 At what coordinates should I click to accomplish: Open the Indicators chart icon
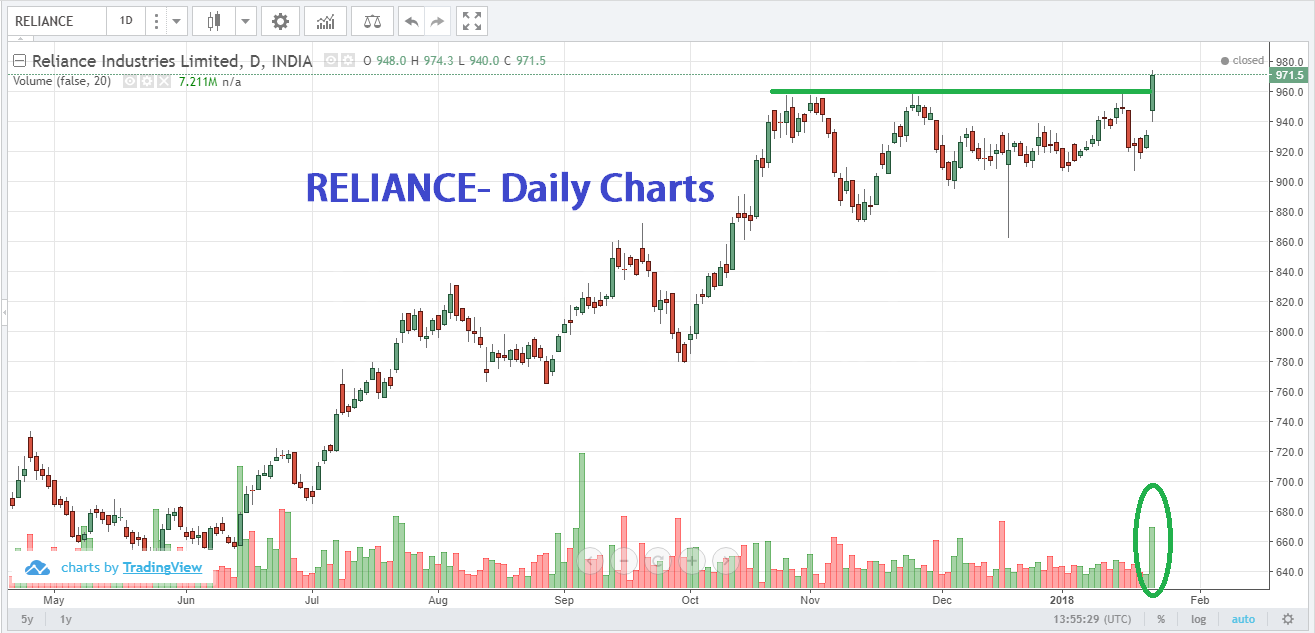(325, 20)
